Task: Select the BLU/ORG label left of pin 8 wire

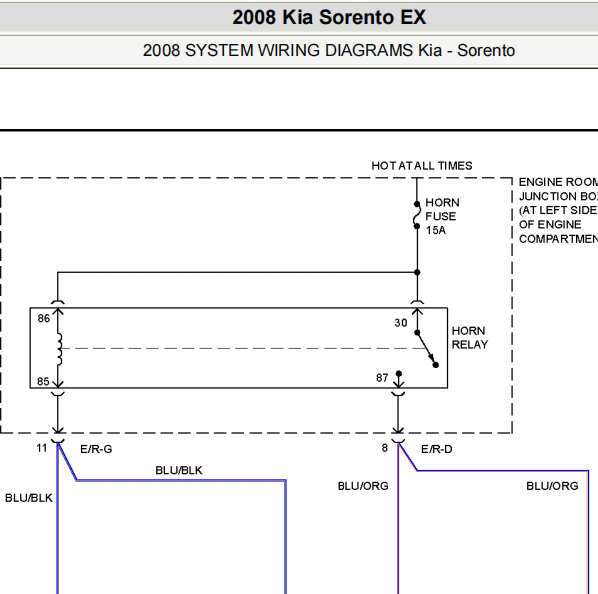Action: click(x=363, y=486)
